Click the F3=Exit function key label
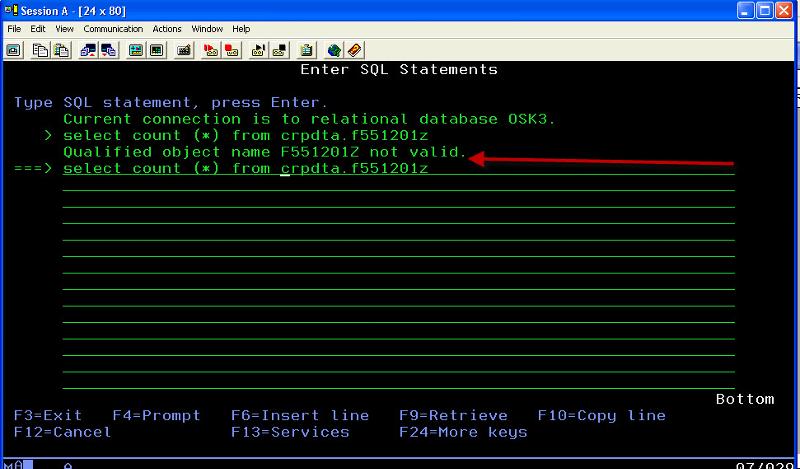The image size is (800, 469). (47, 415)
